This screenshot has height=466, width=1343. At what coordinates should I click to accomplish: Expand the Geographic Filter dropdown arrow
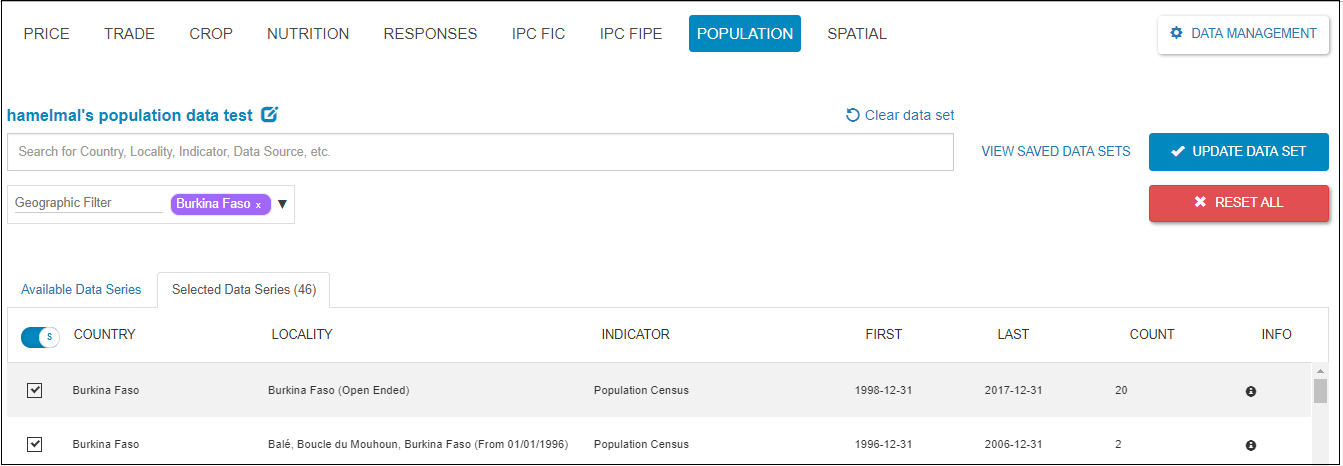tap(282, 204)
